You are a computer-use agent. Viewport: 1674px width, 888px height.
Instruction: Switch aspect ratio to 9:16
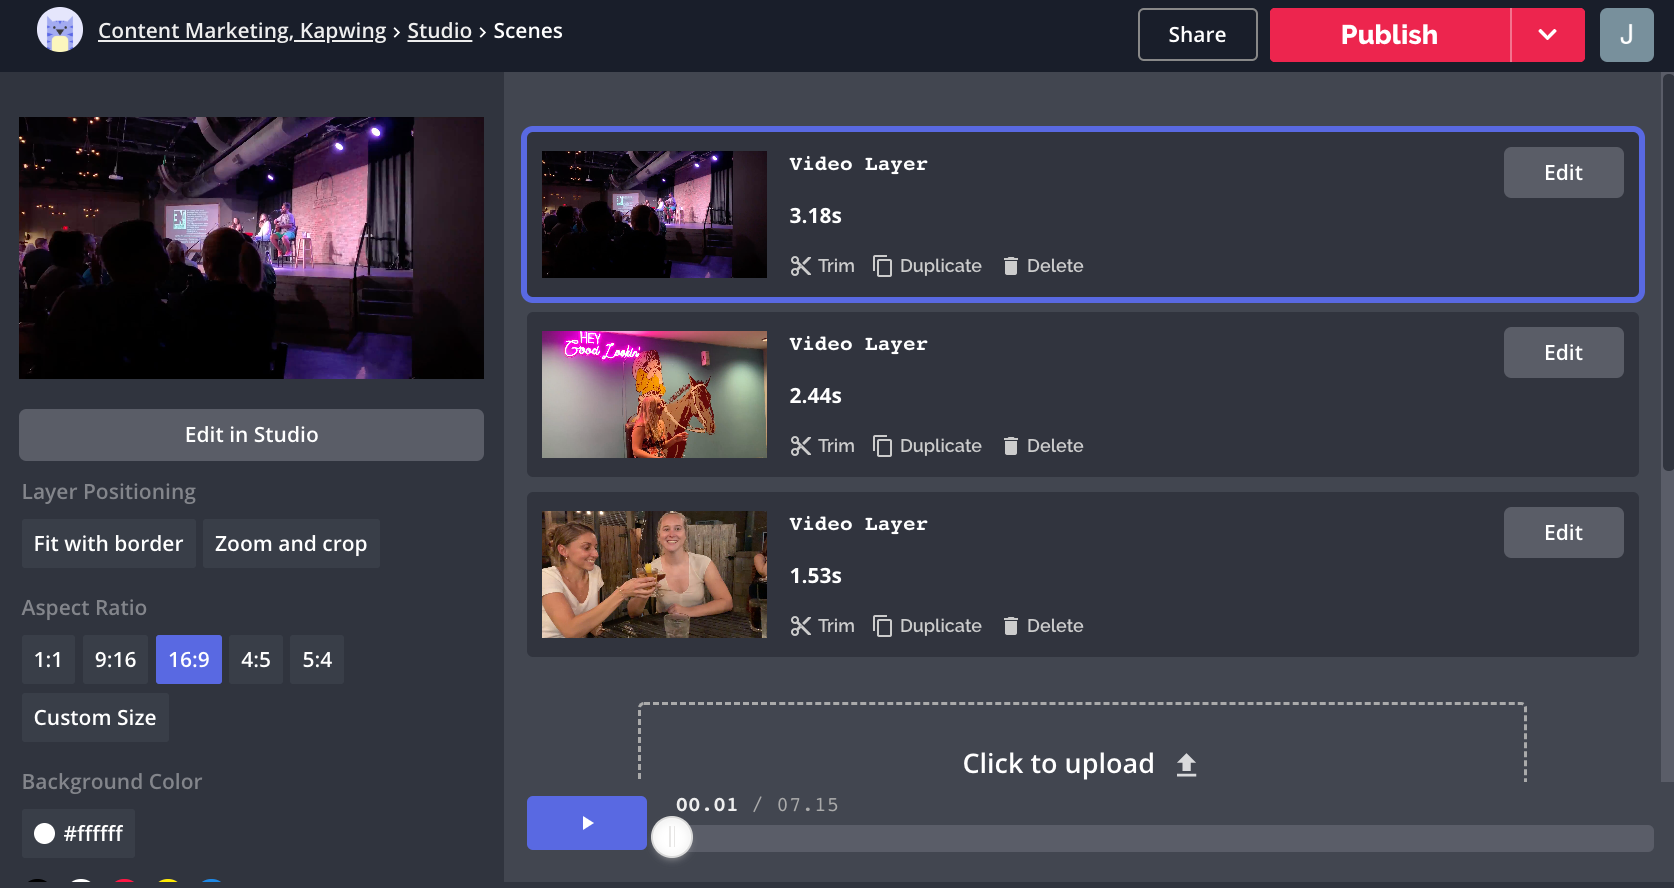tap(115, 660)
